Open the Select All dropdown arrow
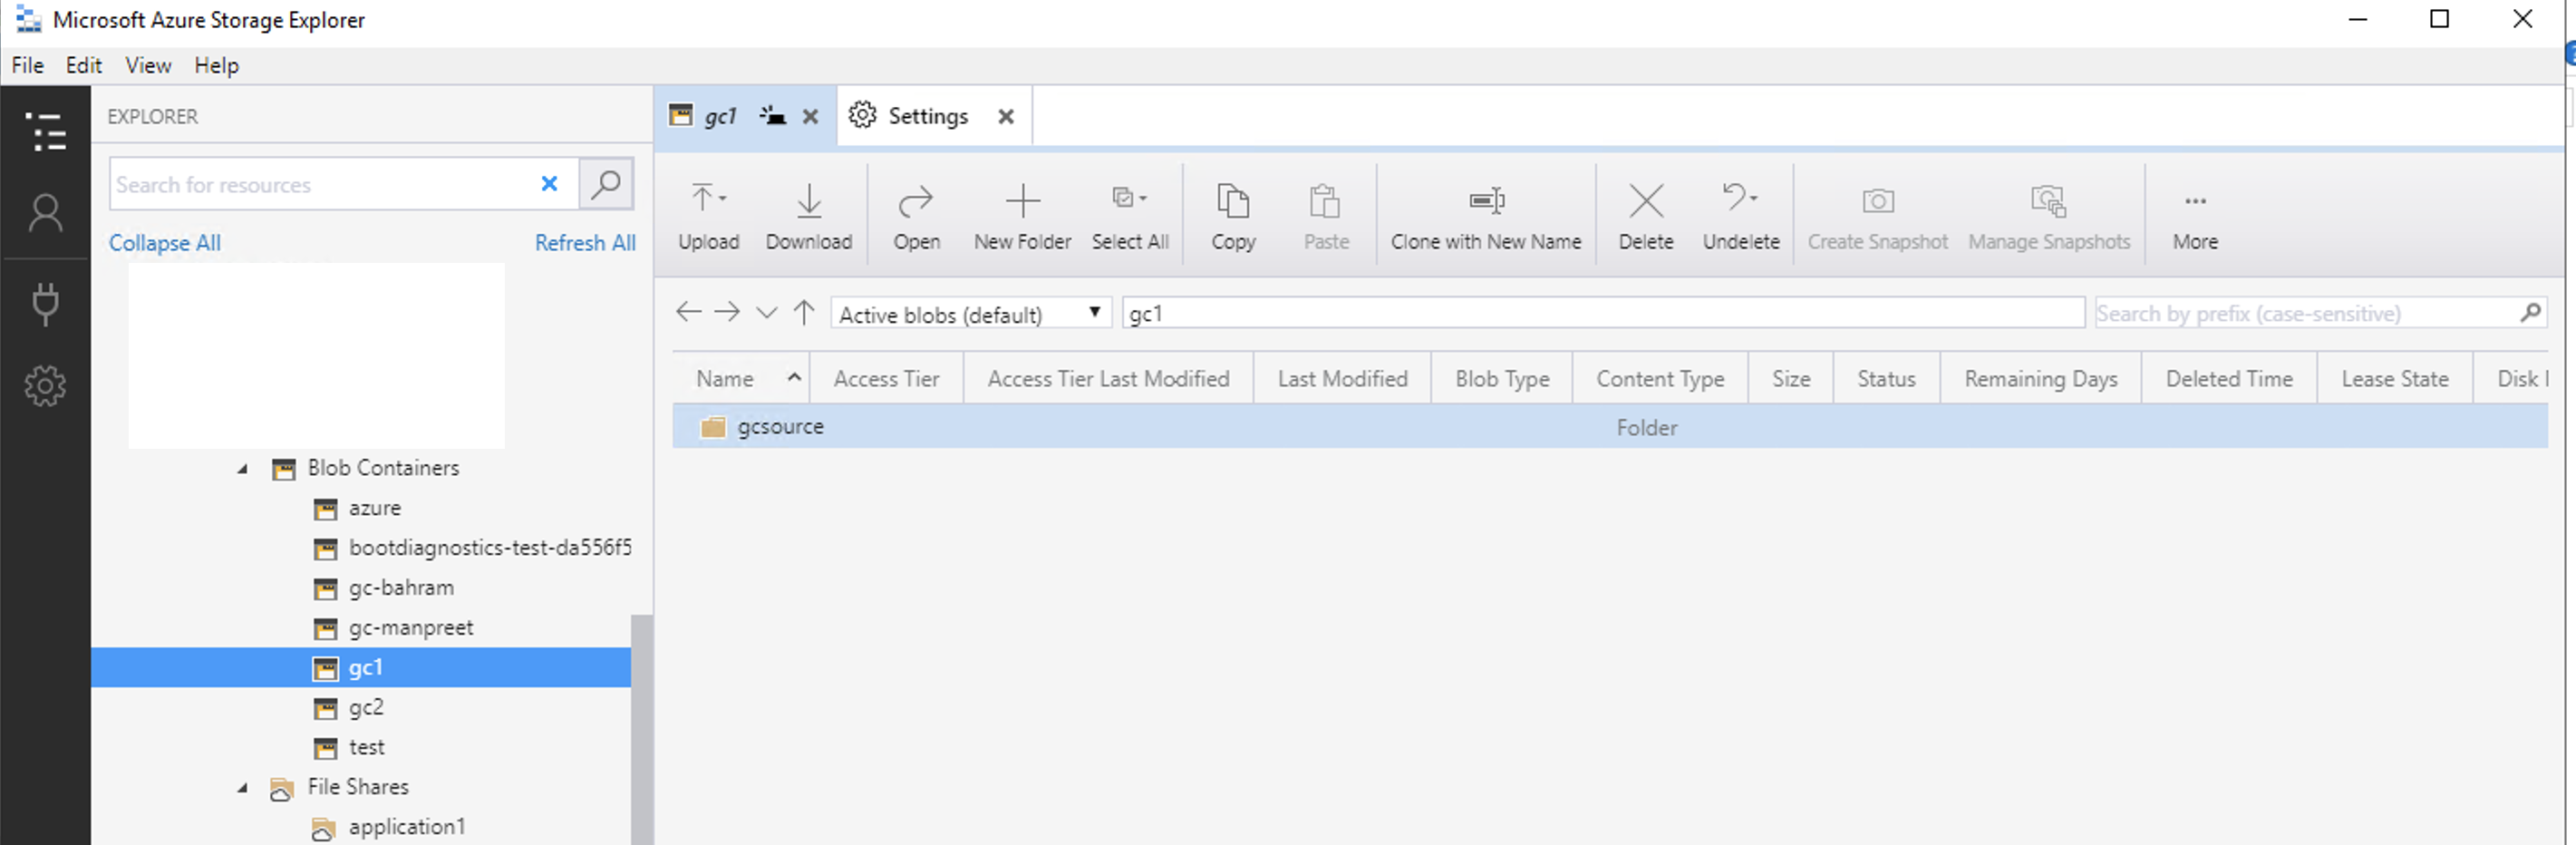Image resolution: width=2576 pixels, height=845 pixels. pos(1146,196)
